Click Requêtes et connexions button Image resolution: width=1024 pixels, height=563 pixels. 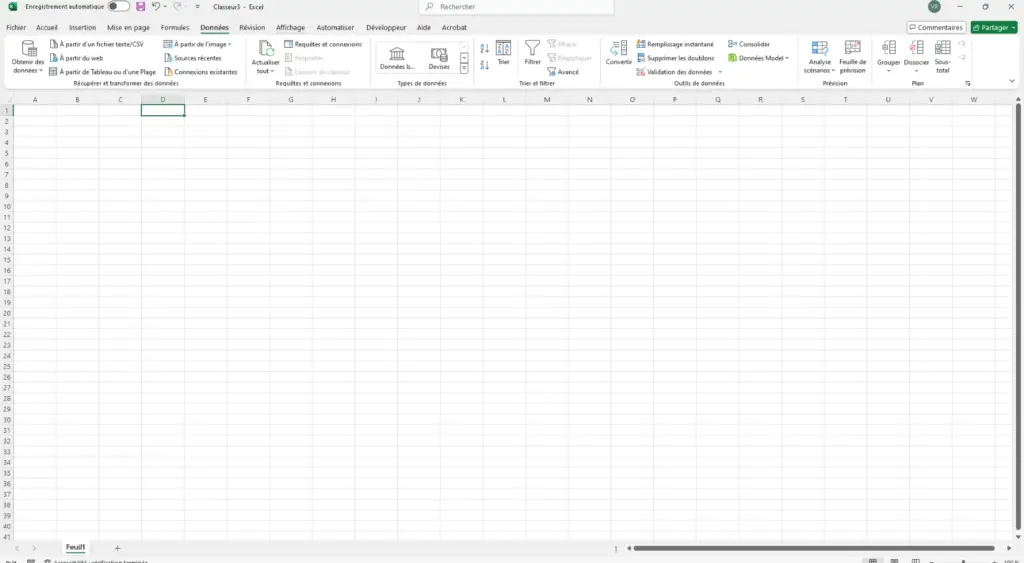pos(323,44)
